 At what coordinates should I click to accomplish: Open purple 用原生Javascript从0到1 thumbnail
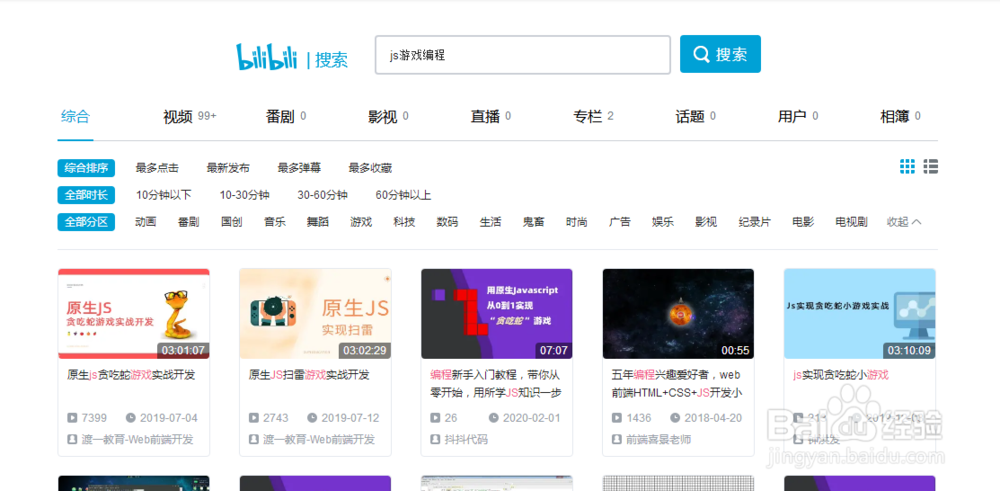[497, 314]
